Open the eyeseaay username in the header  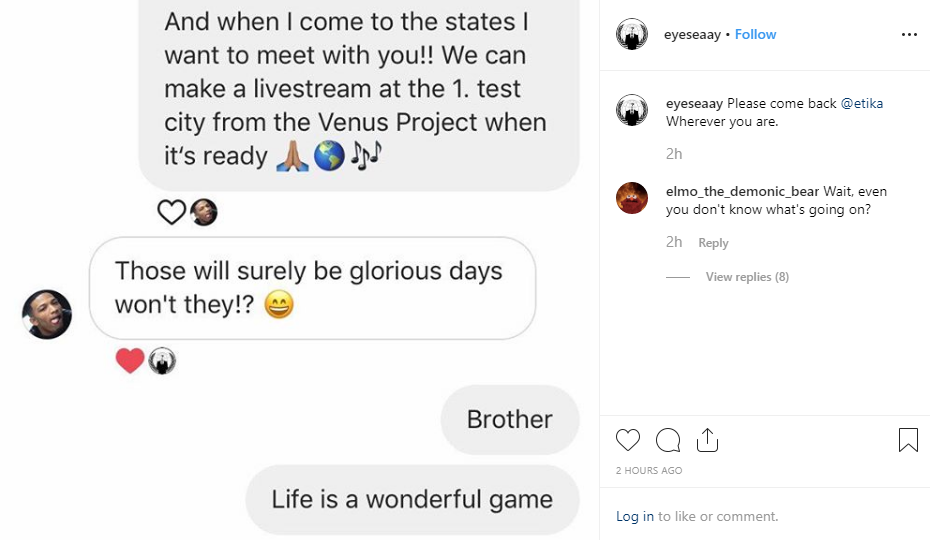[x=692, y=34]
